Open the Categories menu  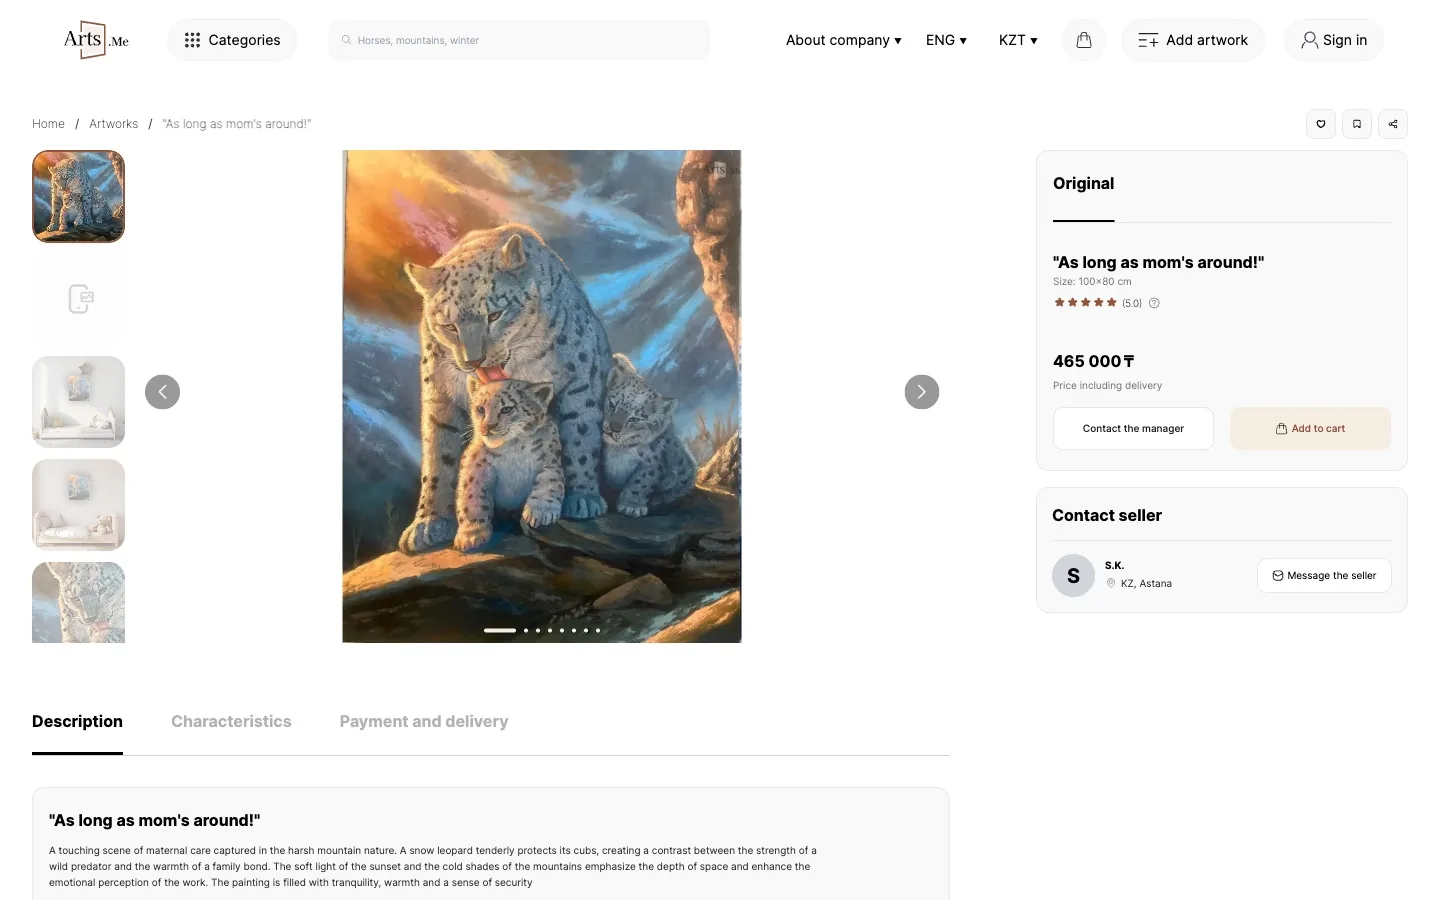coord(232,40)
